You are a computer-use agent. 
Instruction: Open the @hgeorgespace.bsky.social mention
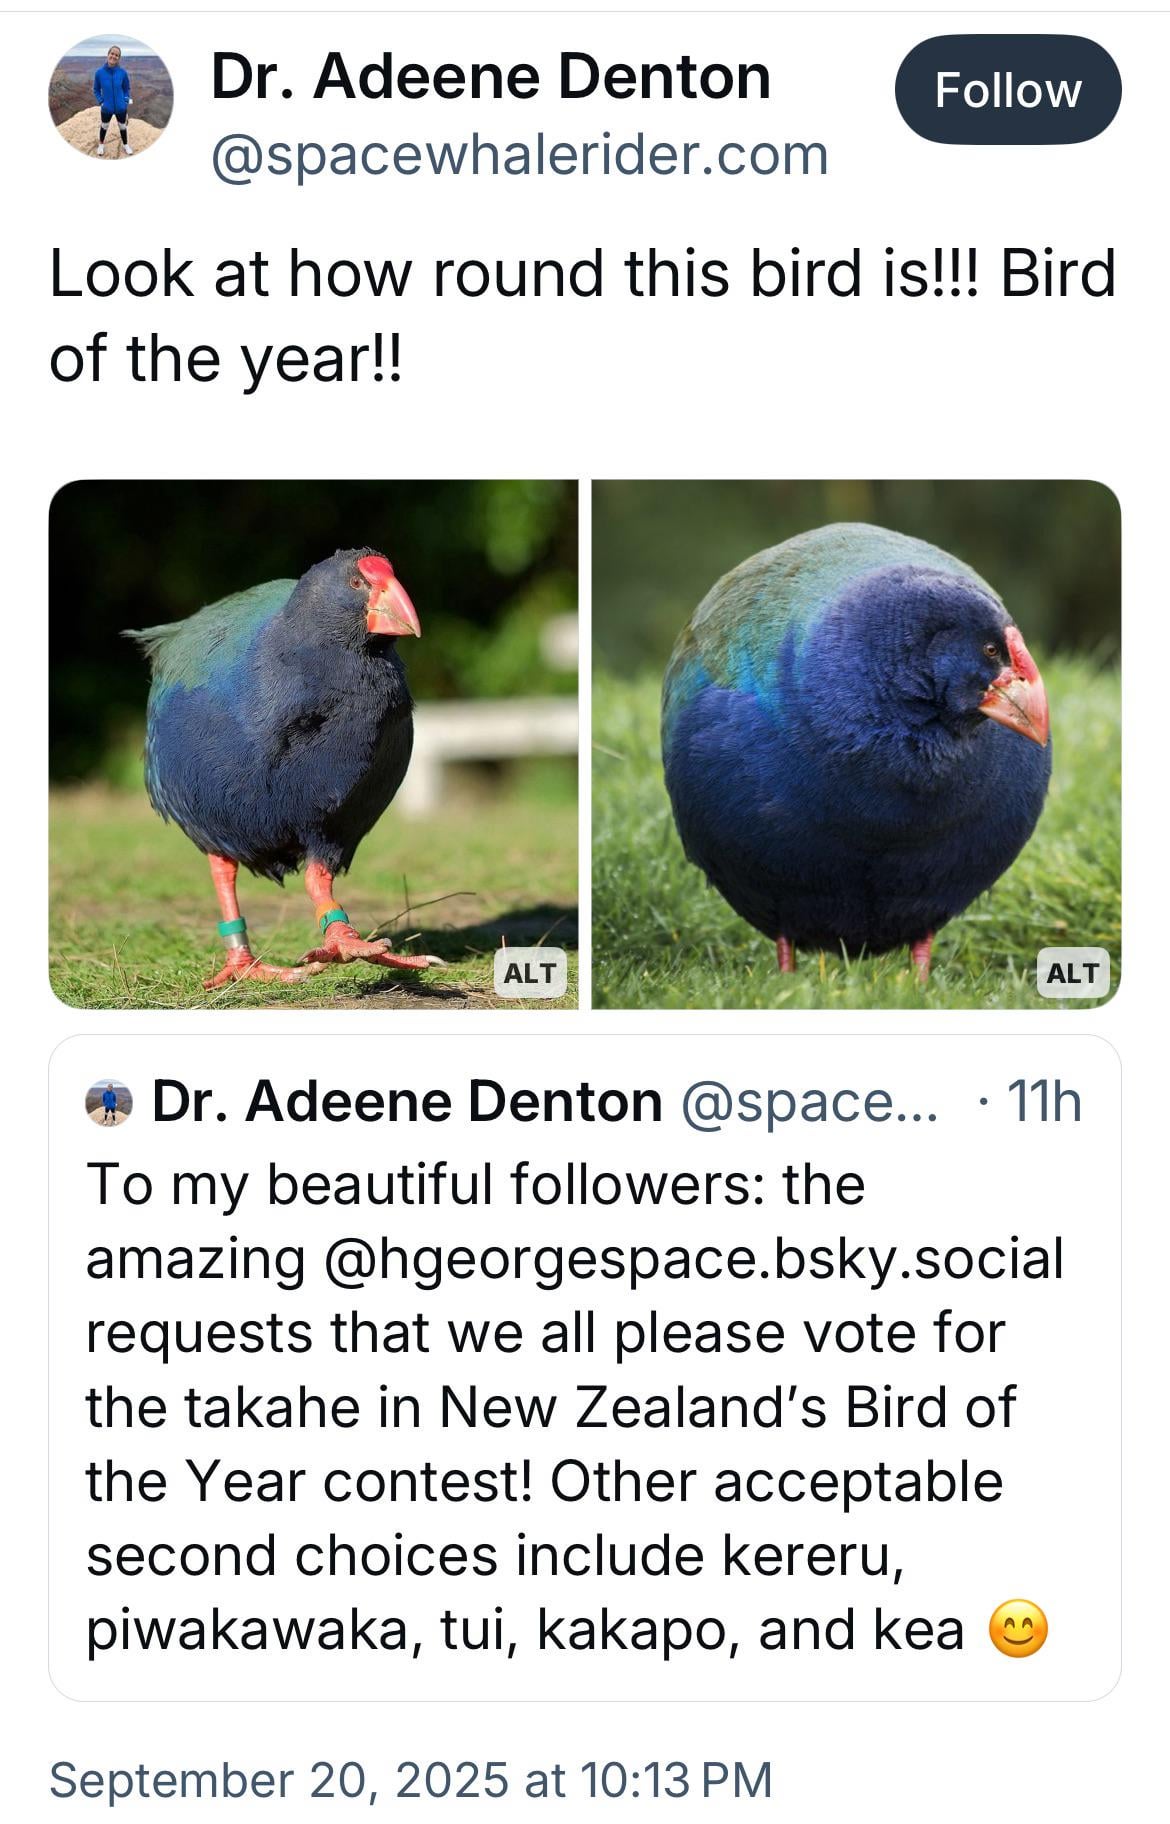pyautogui.click(x=694, y=1259)
